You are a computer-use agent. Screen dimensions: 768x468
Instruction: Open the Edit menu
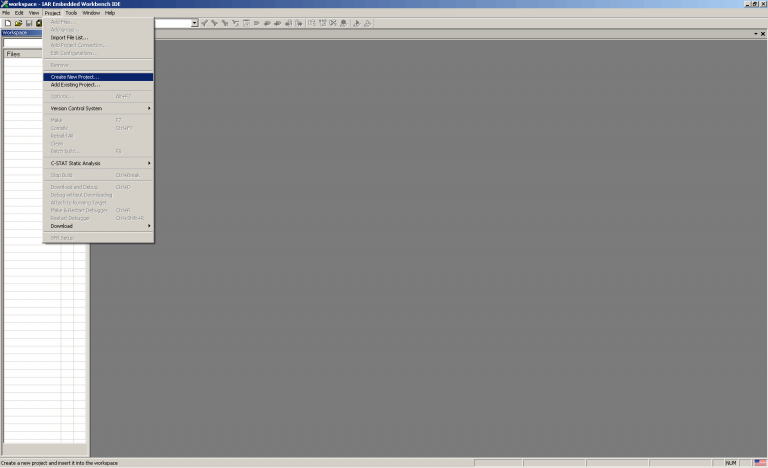point(19,13)
